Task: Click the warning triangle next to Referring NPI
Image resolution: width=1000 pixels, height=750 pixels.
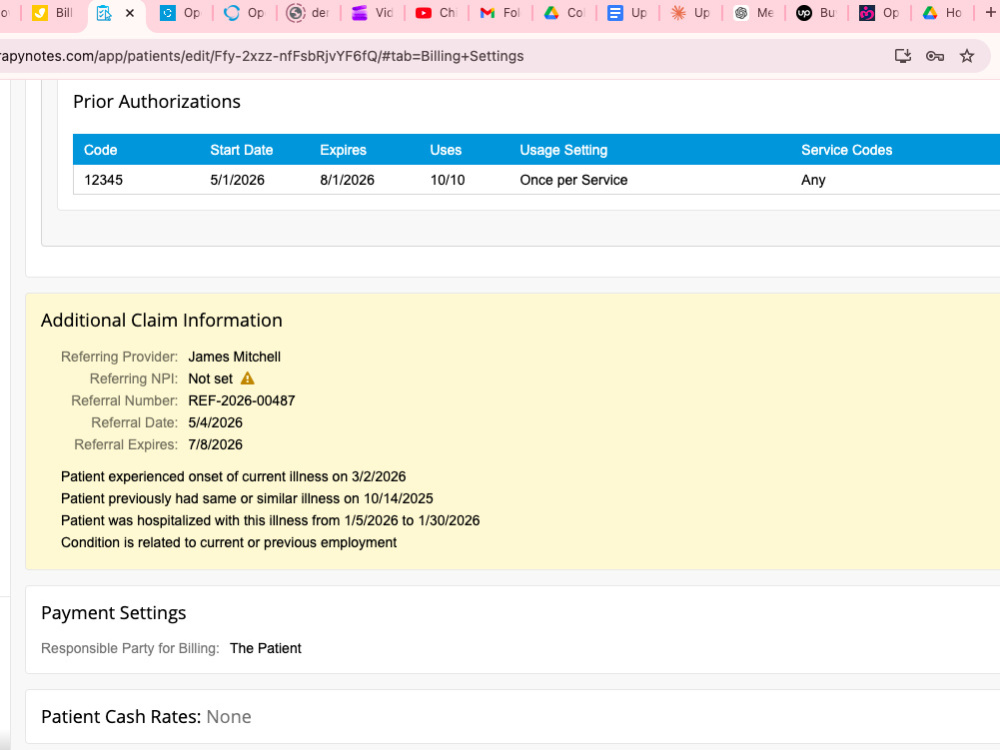Action: click(247, 379)
